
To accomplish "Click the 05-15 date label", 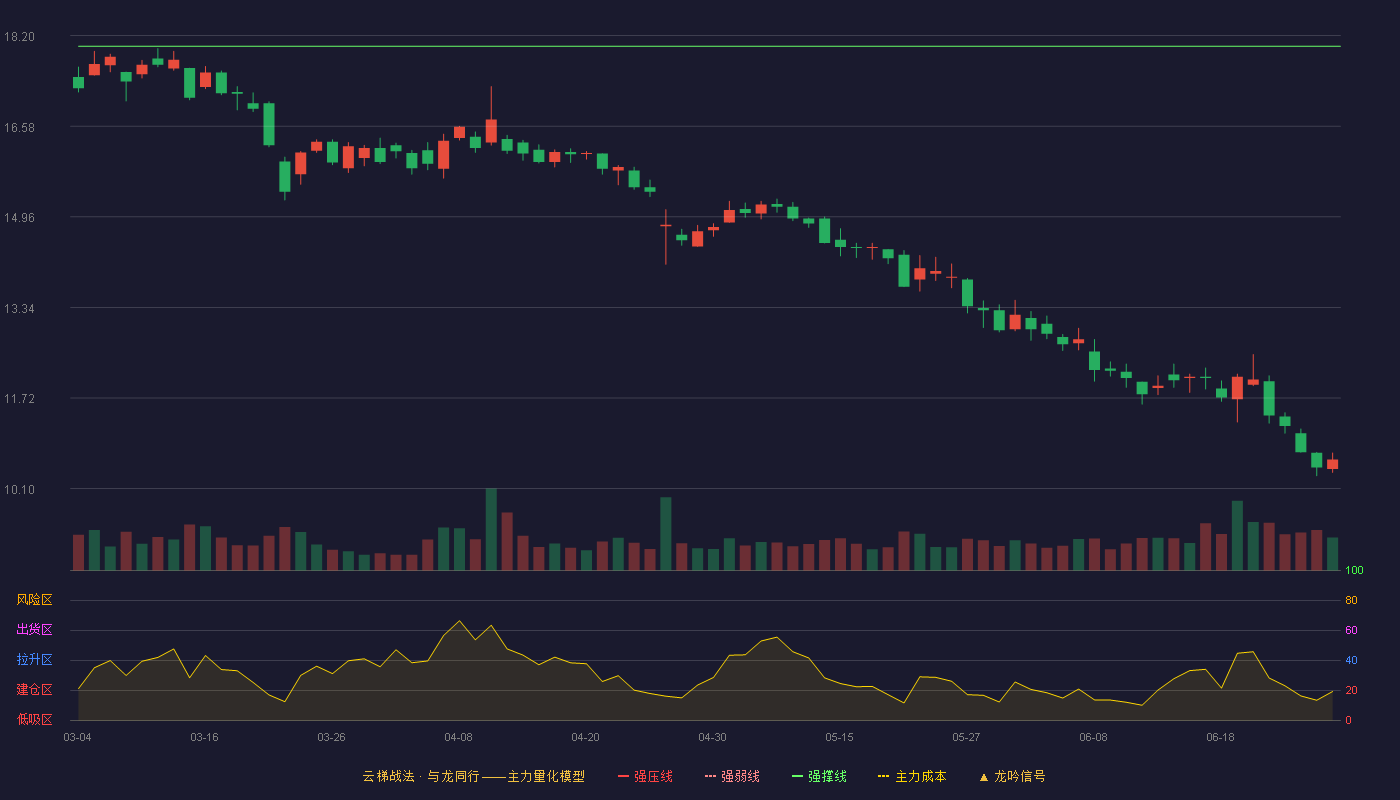I will [839, 737].
